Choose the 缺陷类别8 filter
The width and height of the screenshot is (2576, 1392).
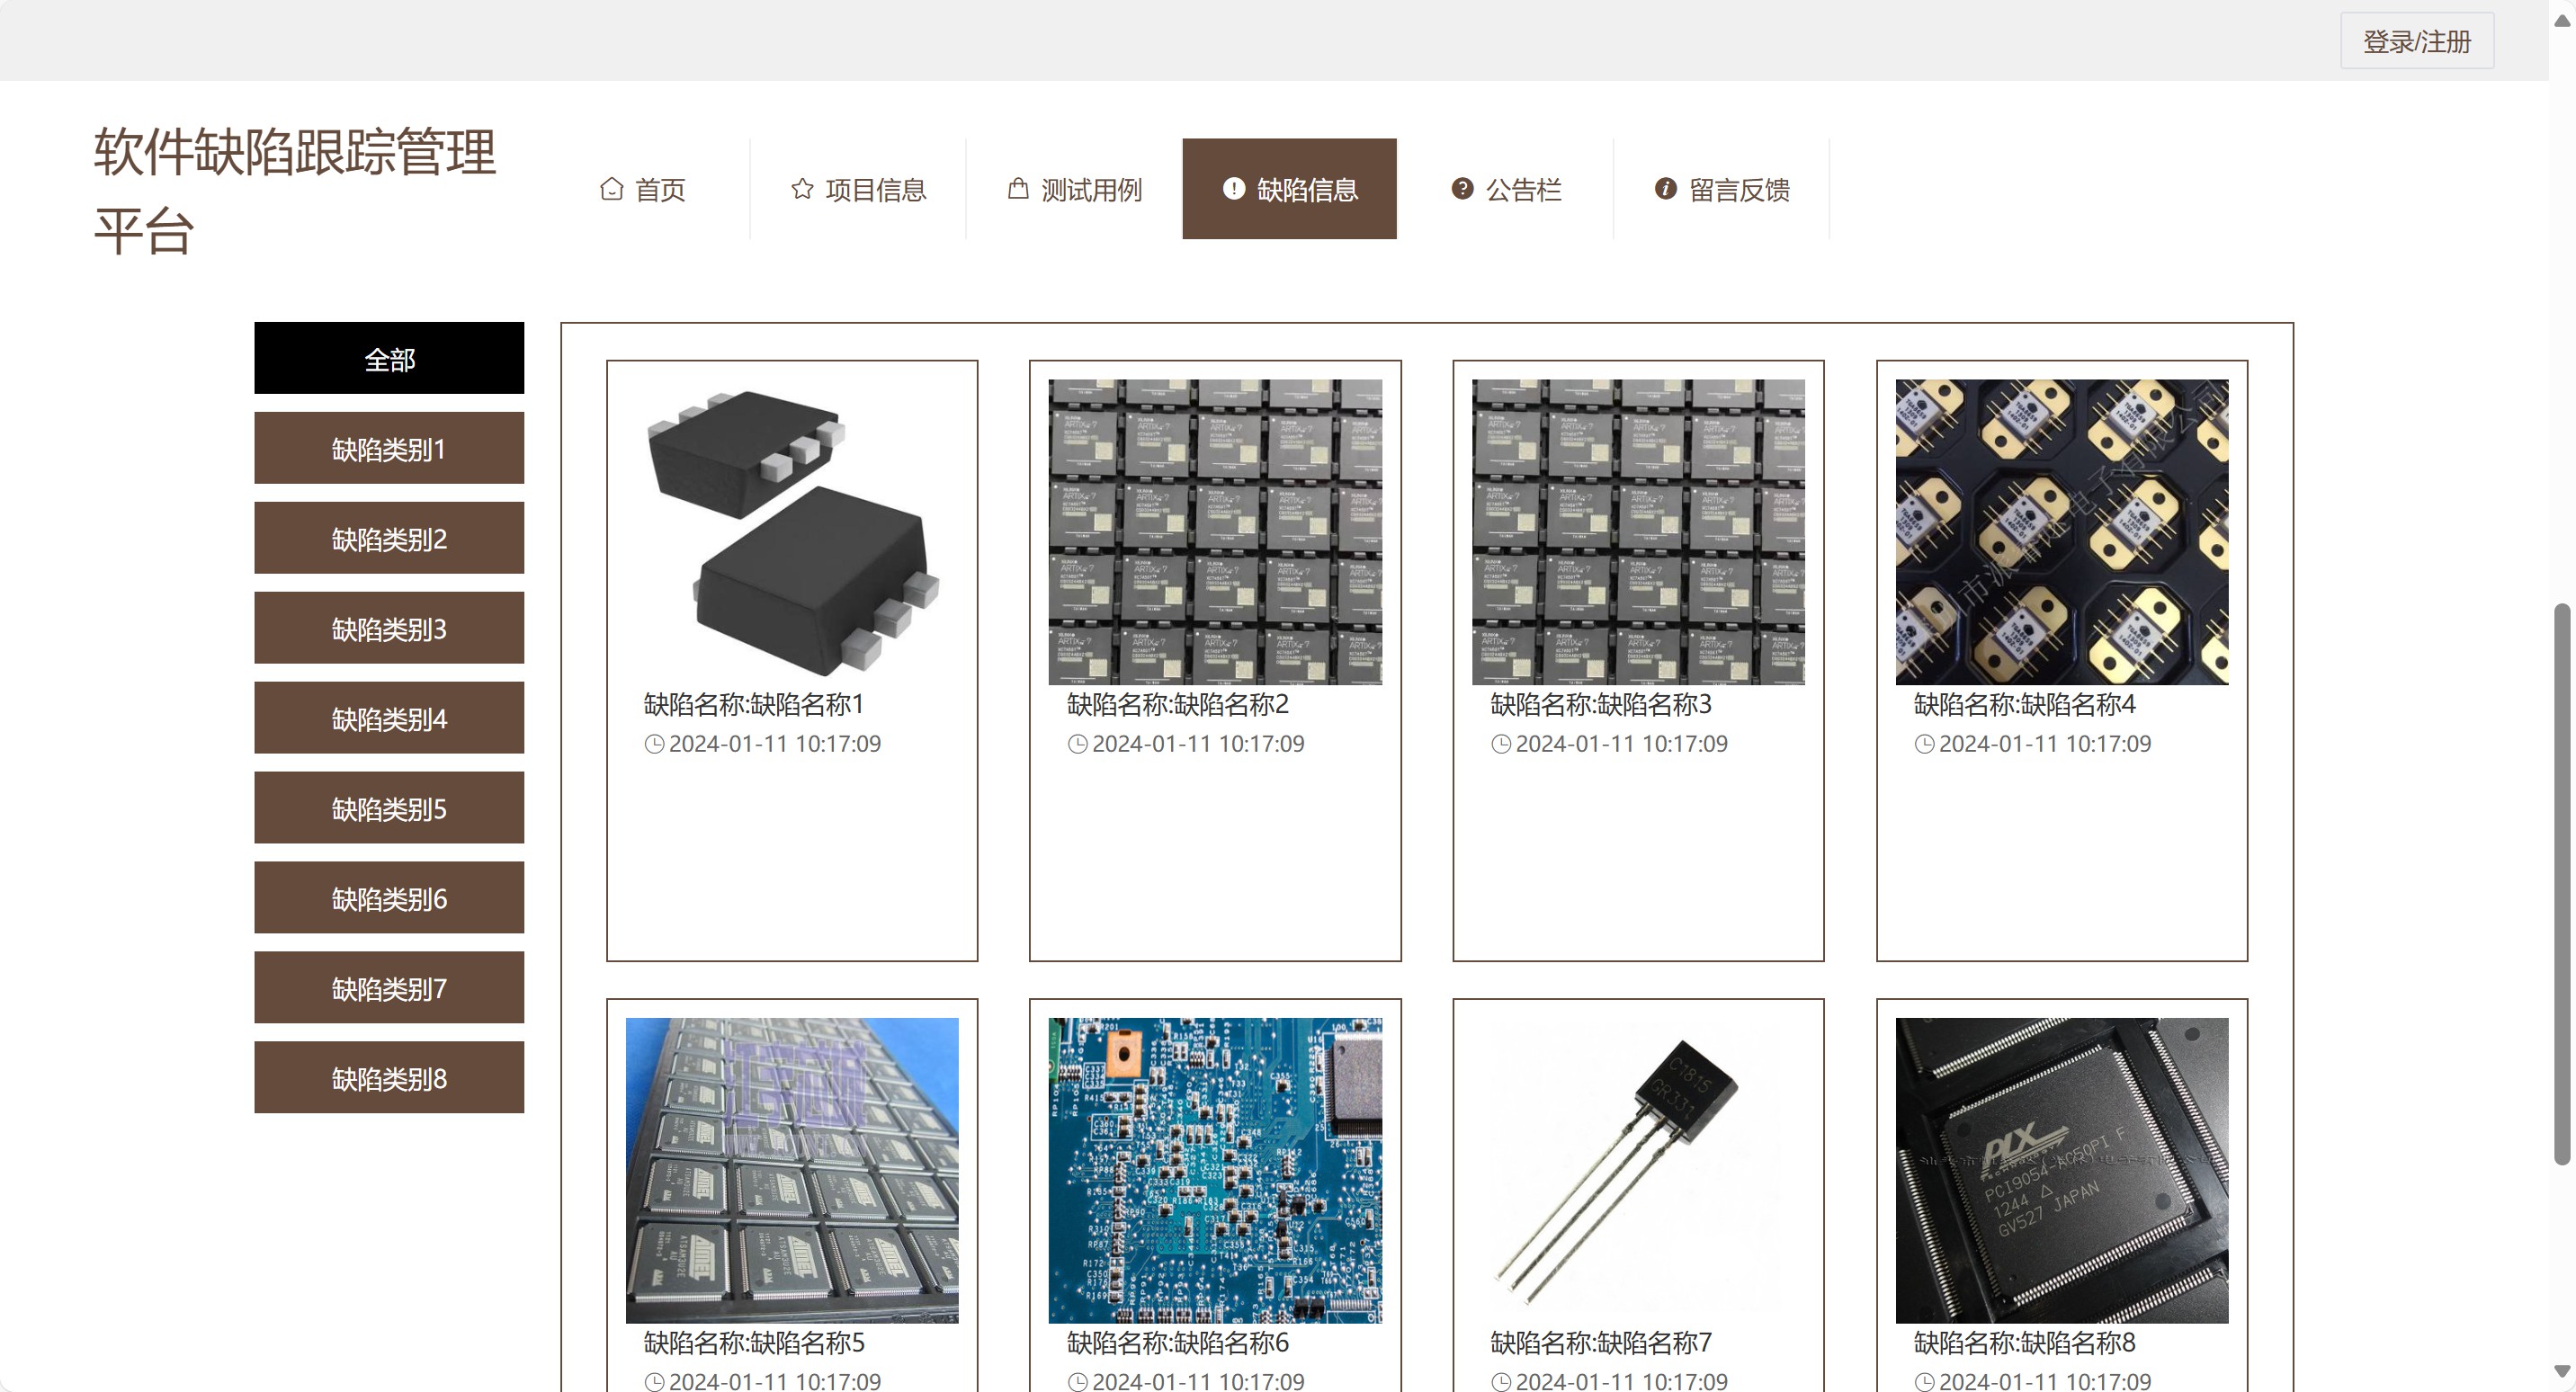[x=389, y=1077]
